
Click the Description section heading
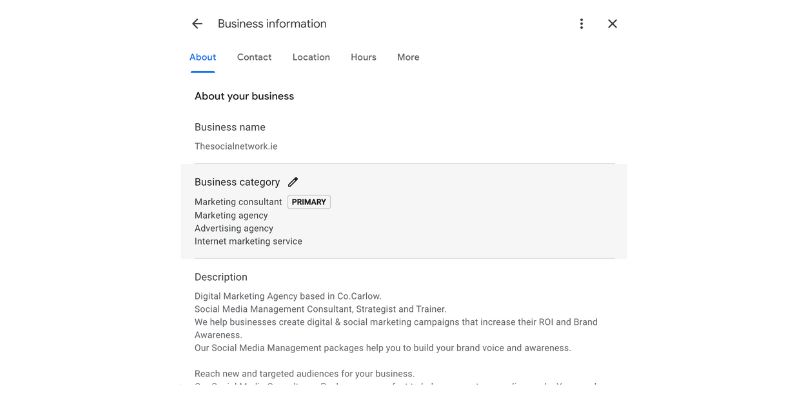pos(221,277)
